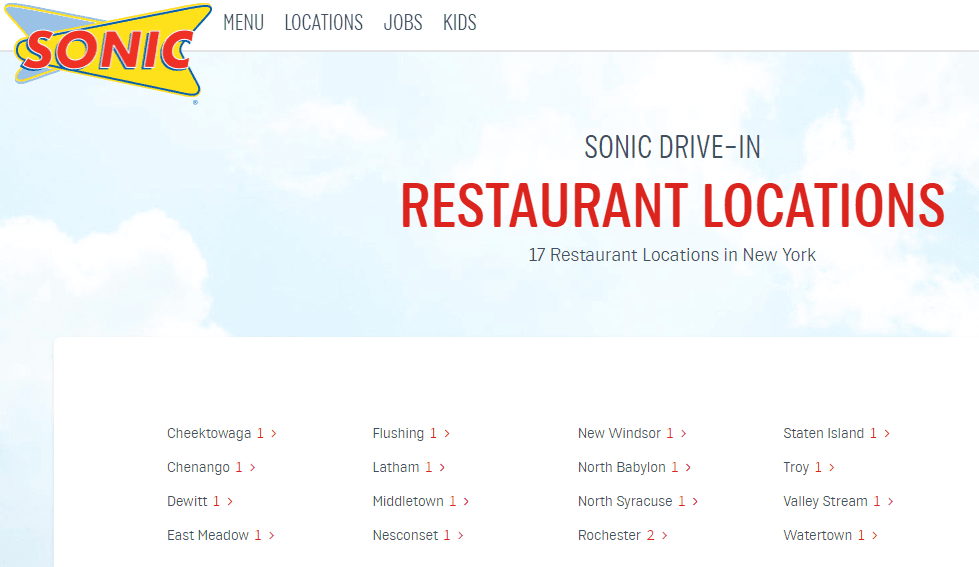979x567 pixels.
Task: Open the Middletown locations link
Action: 420,501
